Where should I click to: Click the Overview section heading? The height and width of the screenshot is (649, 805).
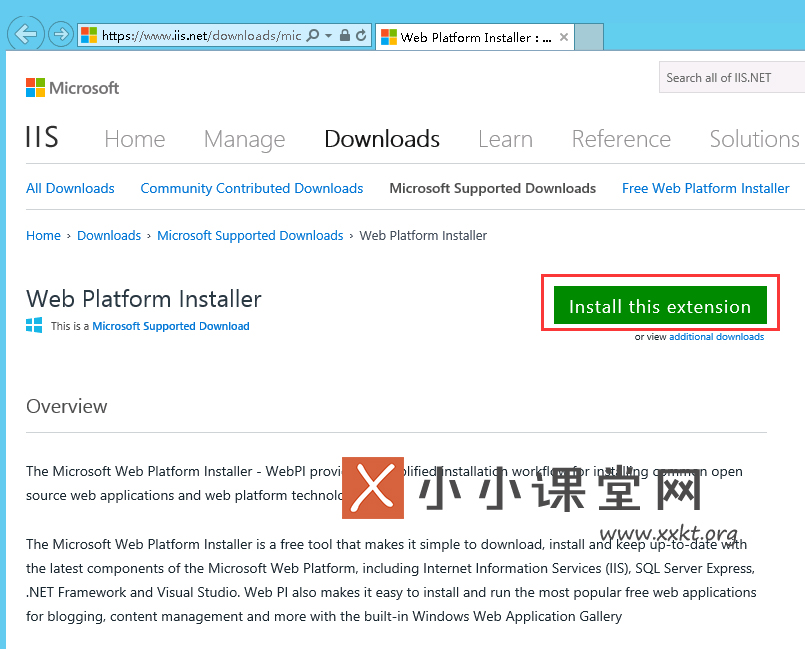67,406
